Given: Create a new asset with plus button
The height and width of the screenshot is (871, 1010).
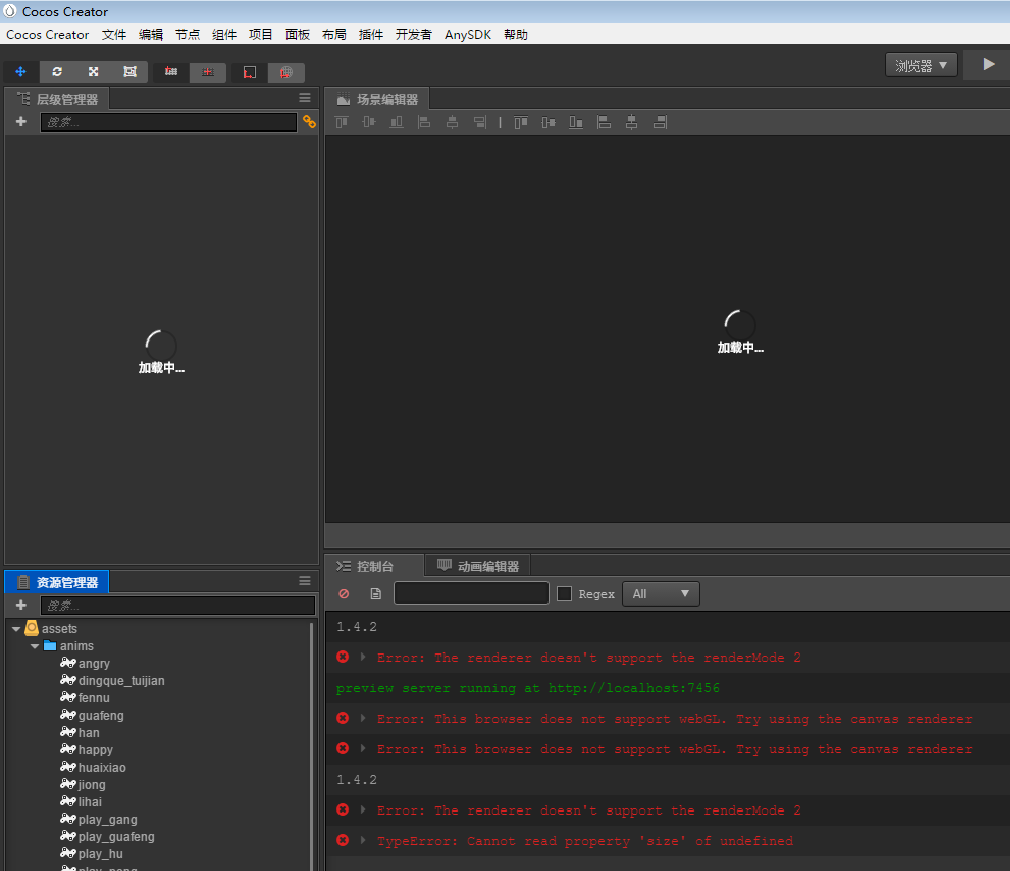Looking at the screenshot, I should point(21,605).
